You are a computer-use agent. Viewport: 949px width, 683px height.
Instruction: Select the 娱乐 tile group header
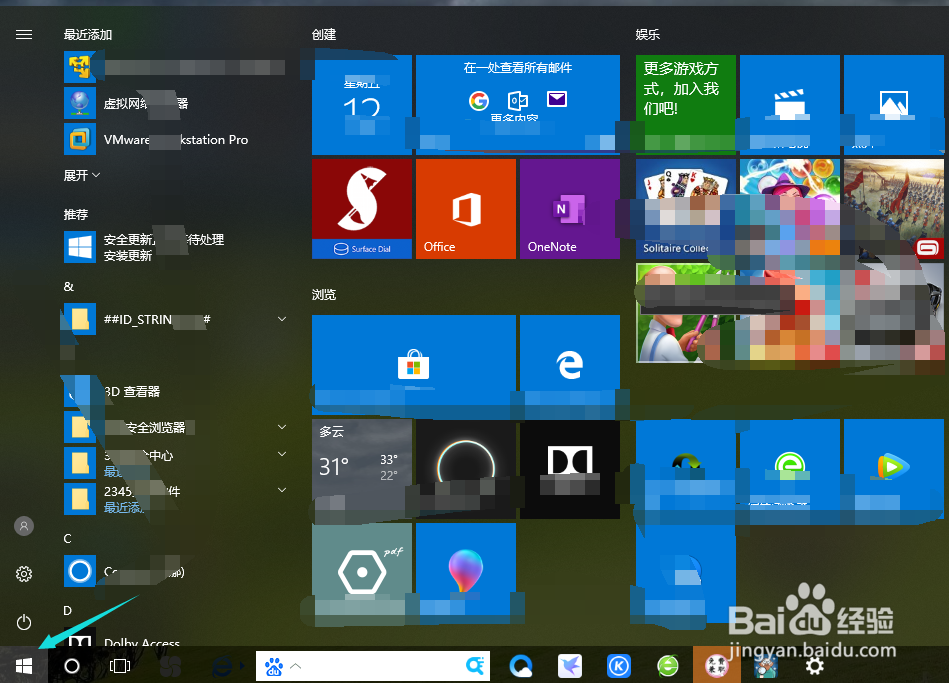coord(646,34)
